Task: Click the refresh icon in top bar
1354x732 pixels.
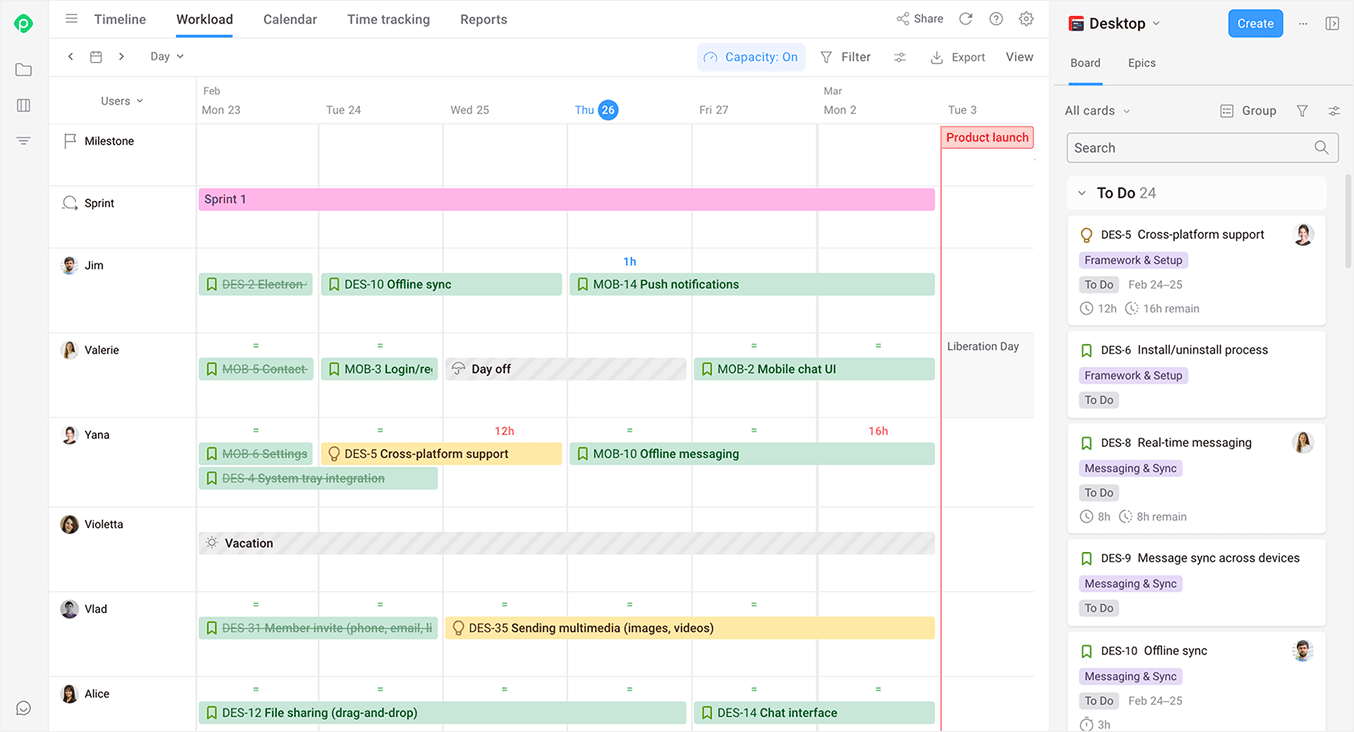Action: 965,19
